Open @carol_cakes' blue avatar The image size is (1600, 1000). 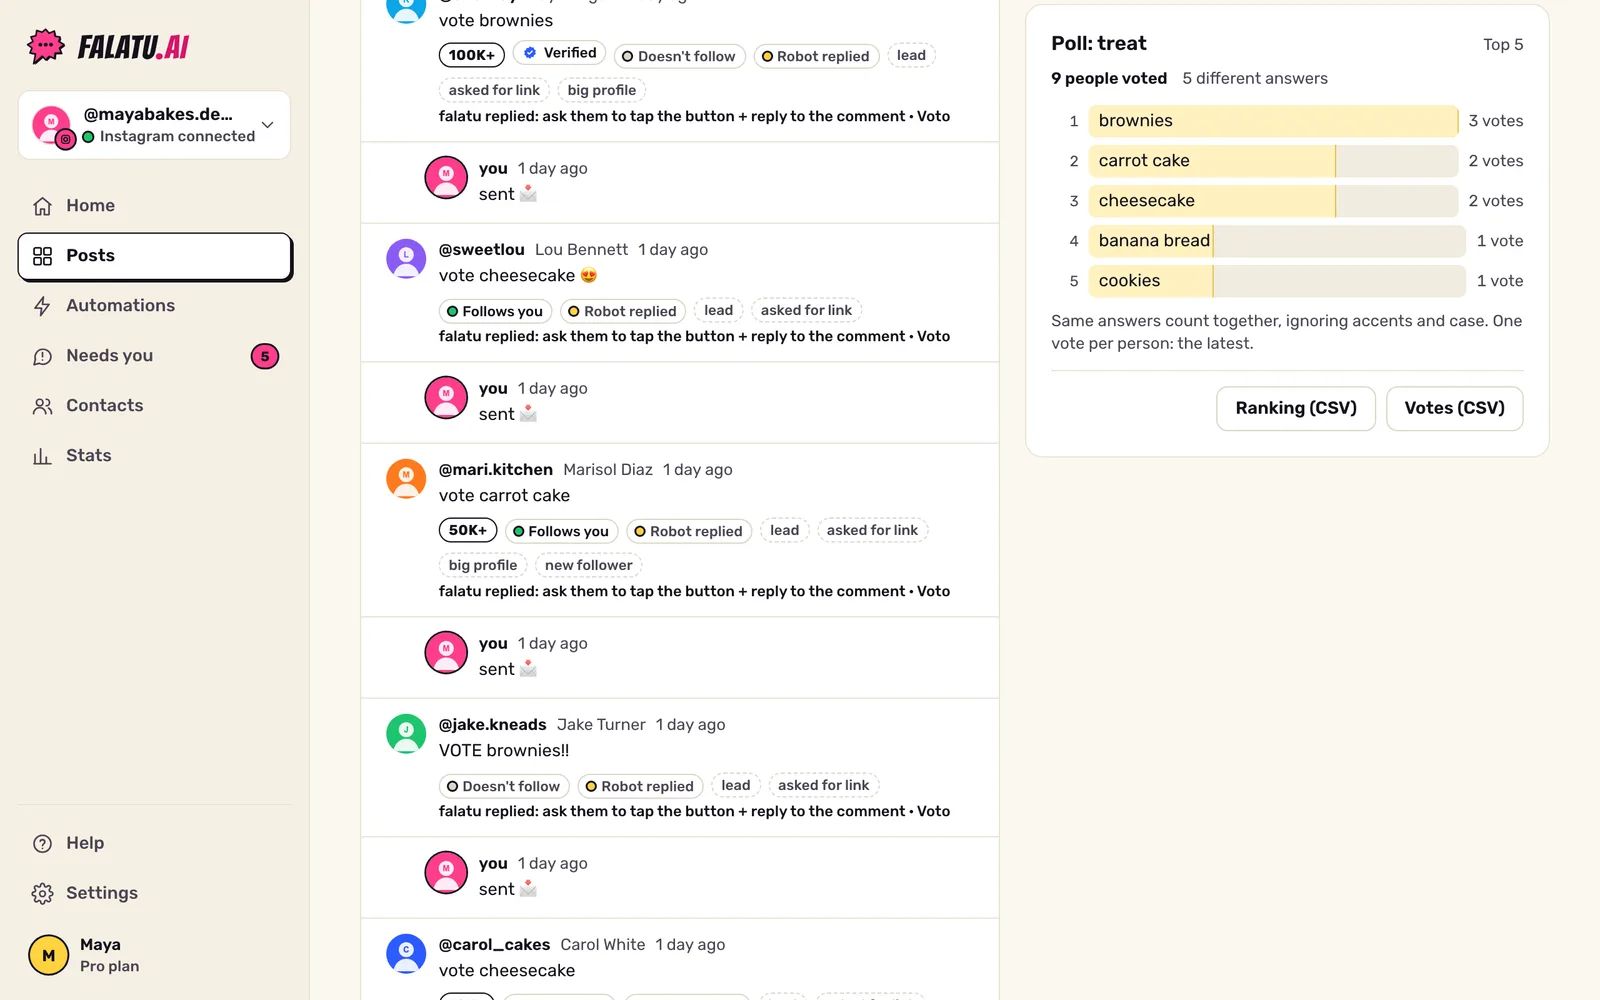coord(406,953)
